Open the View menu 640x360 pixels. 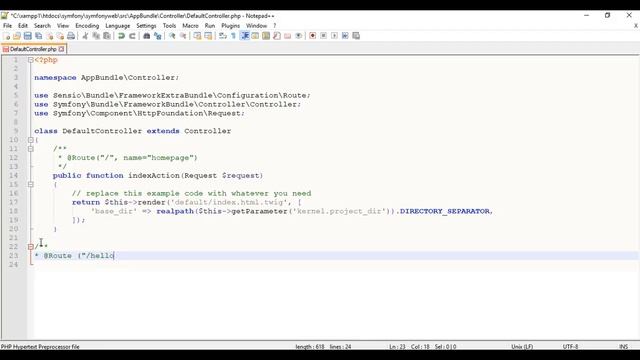tap(63, 26)
